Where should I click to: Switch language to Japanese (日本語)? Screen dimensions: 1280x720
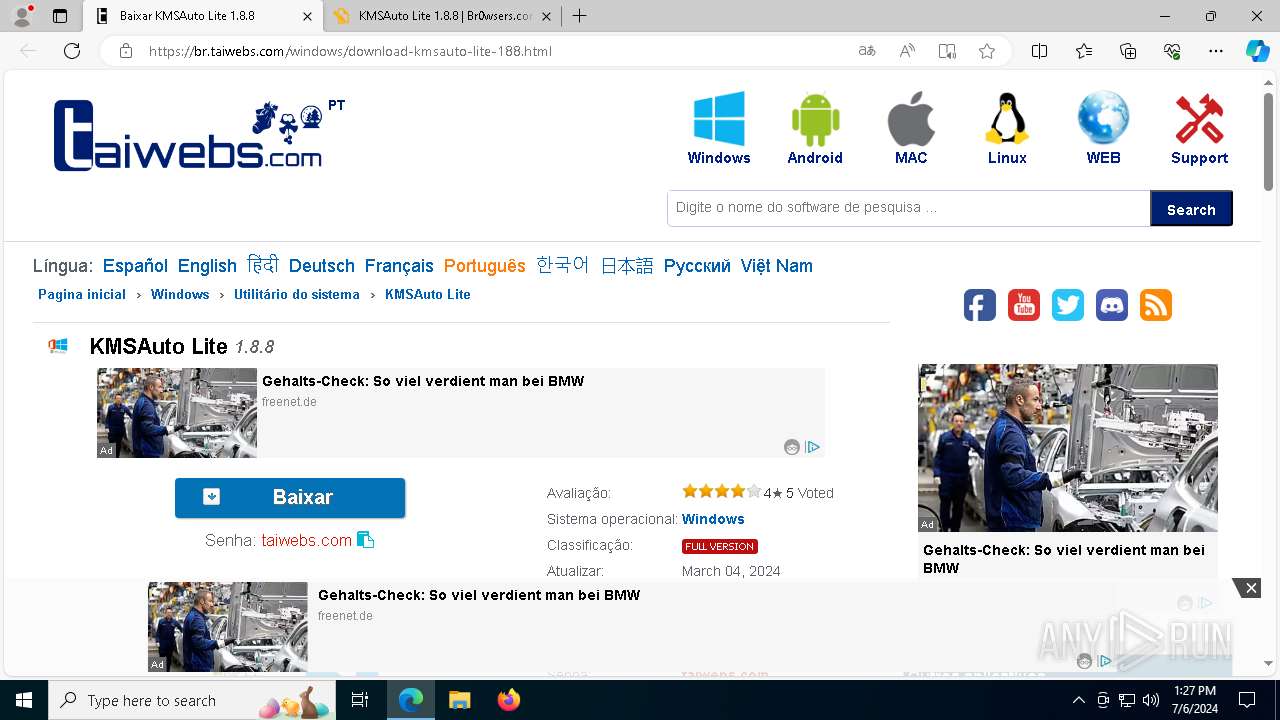(x=627, y=266)
